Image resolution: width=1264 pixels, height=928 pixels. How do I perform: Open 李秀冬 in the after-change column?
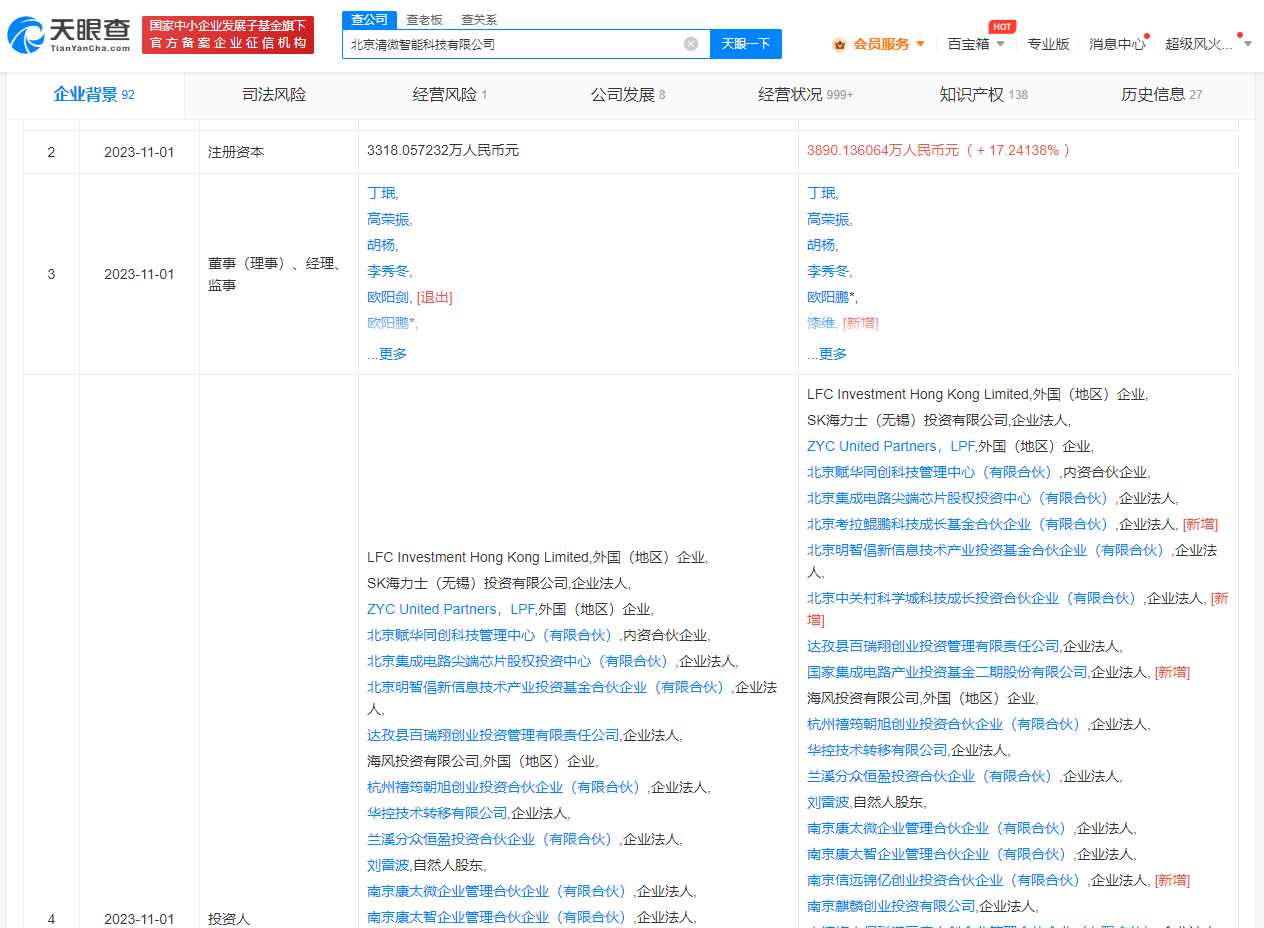coord(828,271)
